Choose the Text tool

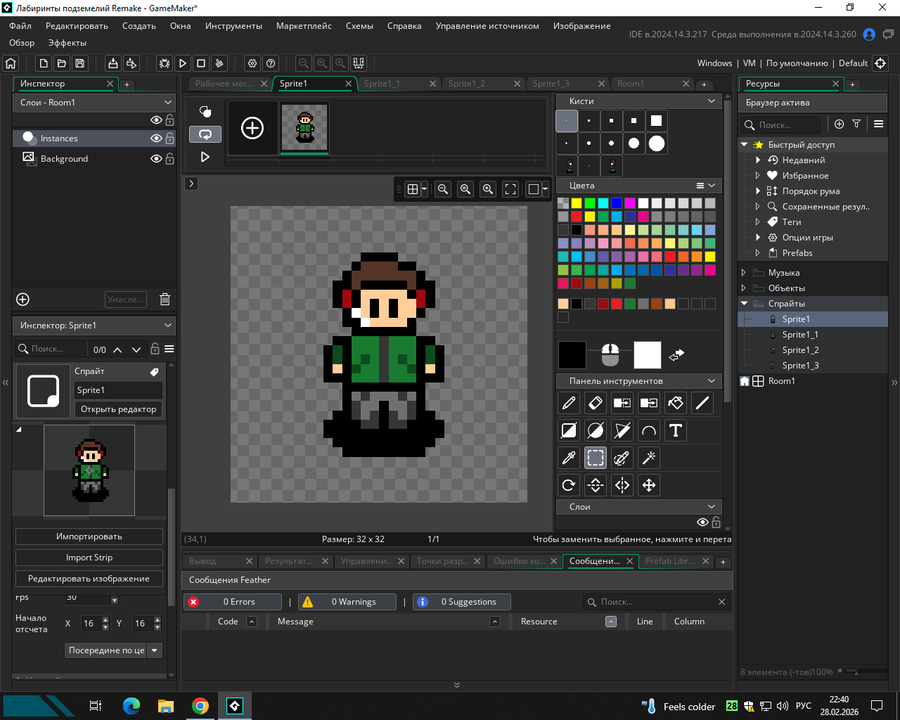point(675,431)
